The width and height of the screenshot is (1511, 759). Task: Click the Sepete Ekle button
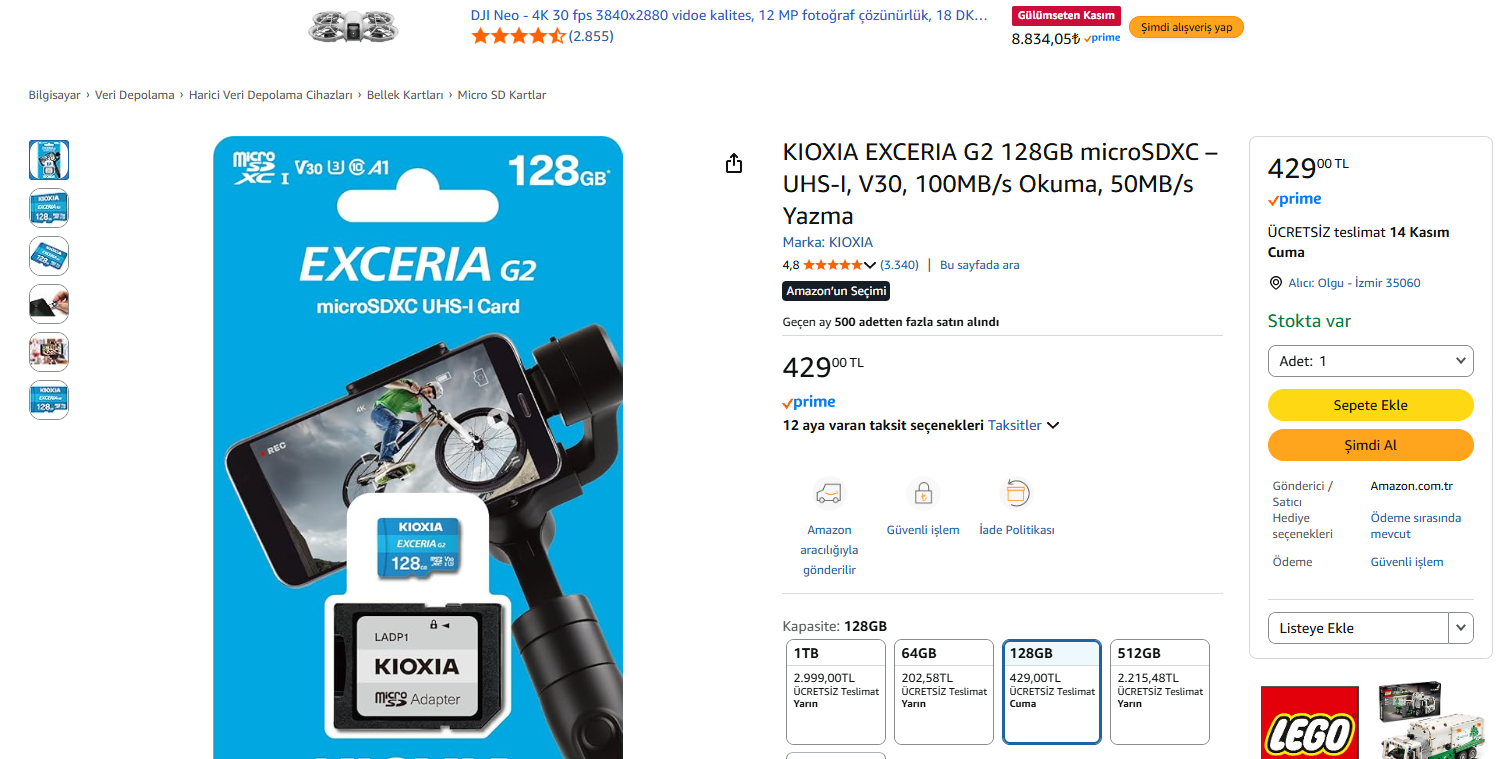click(x=1371, y=405)
